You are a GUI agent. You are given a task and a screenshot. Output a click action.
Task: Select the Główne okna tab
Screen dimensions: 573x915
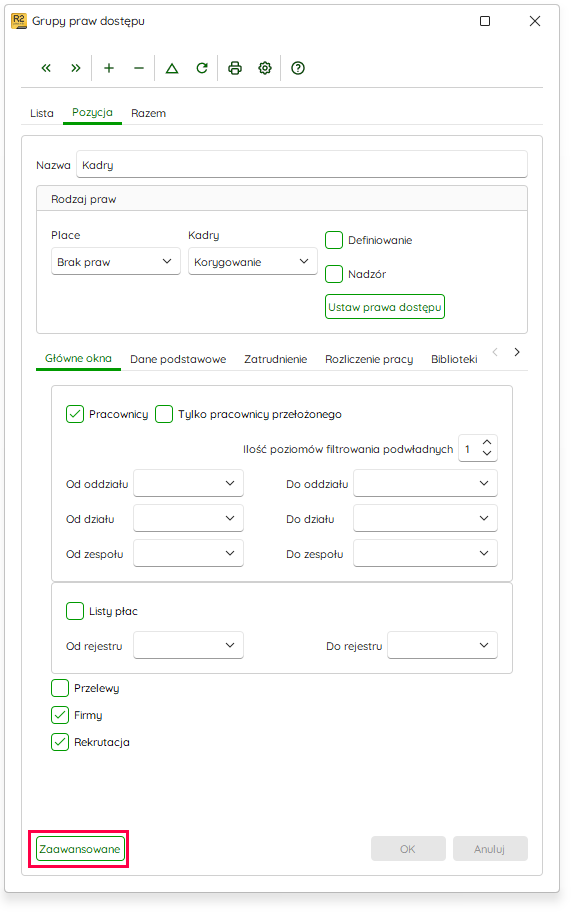coord(78,358)
